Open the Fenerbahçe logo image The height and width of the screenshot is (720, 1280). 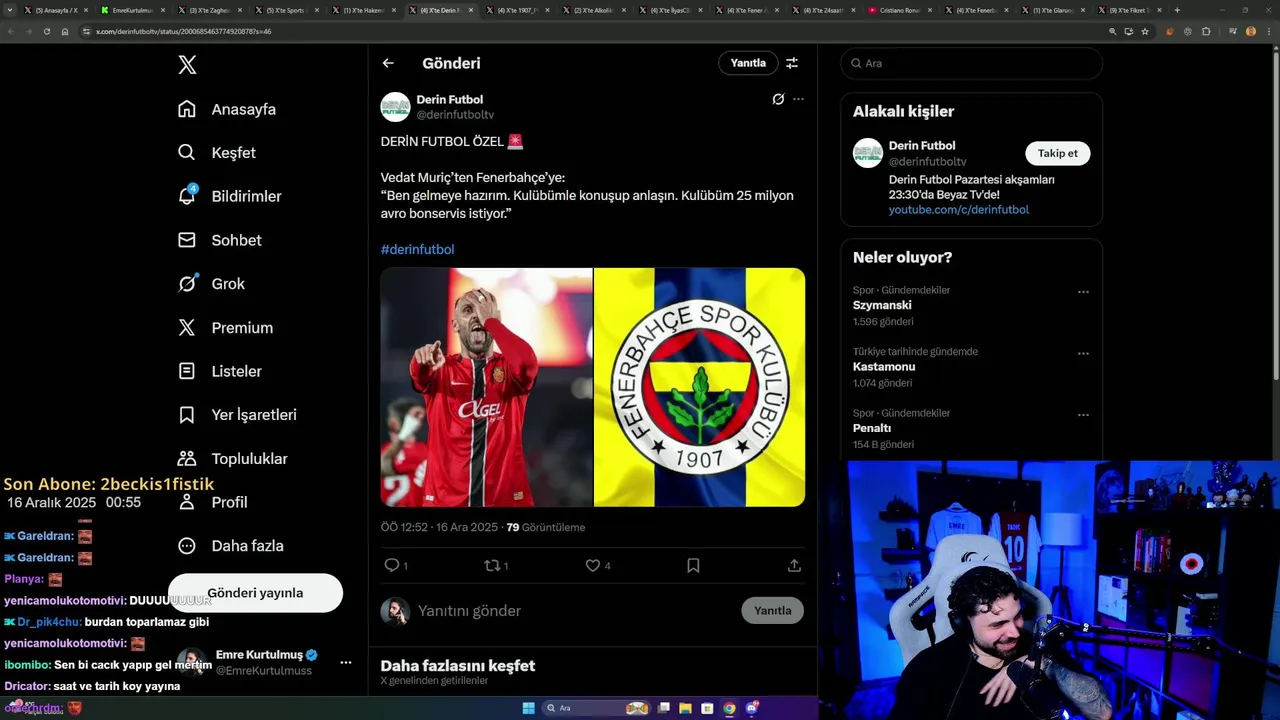point(700,387)
